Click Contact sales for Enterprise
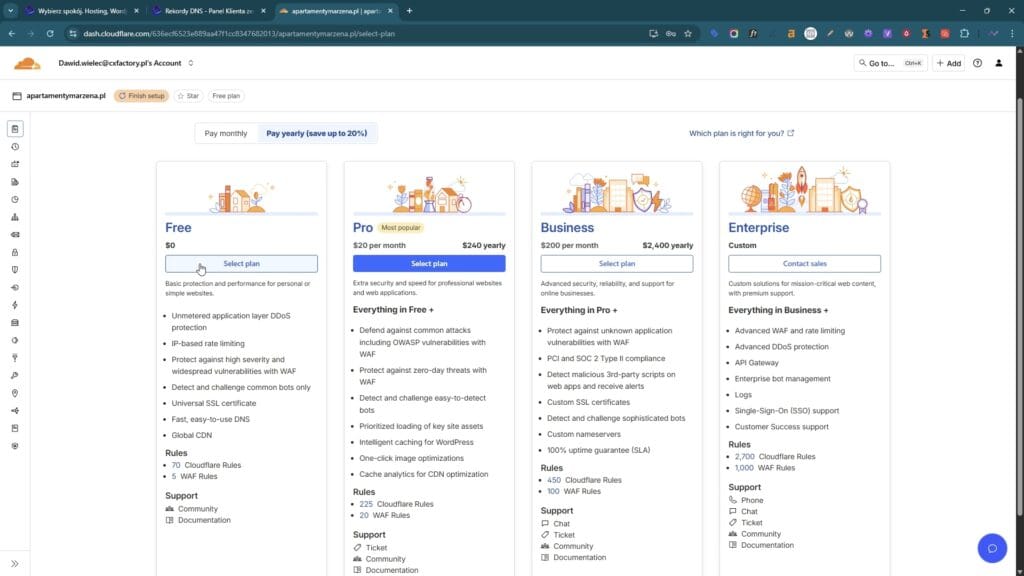The height and width of the screenshot is (576, 1024). [x=805, y=264]
